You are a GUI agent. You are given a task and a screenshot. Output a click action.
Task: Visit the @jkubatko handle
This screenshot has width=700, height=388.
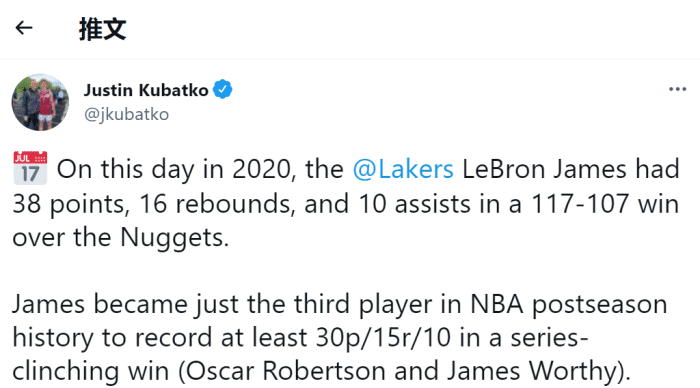[126, 114]
